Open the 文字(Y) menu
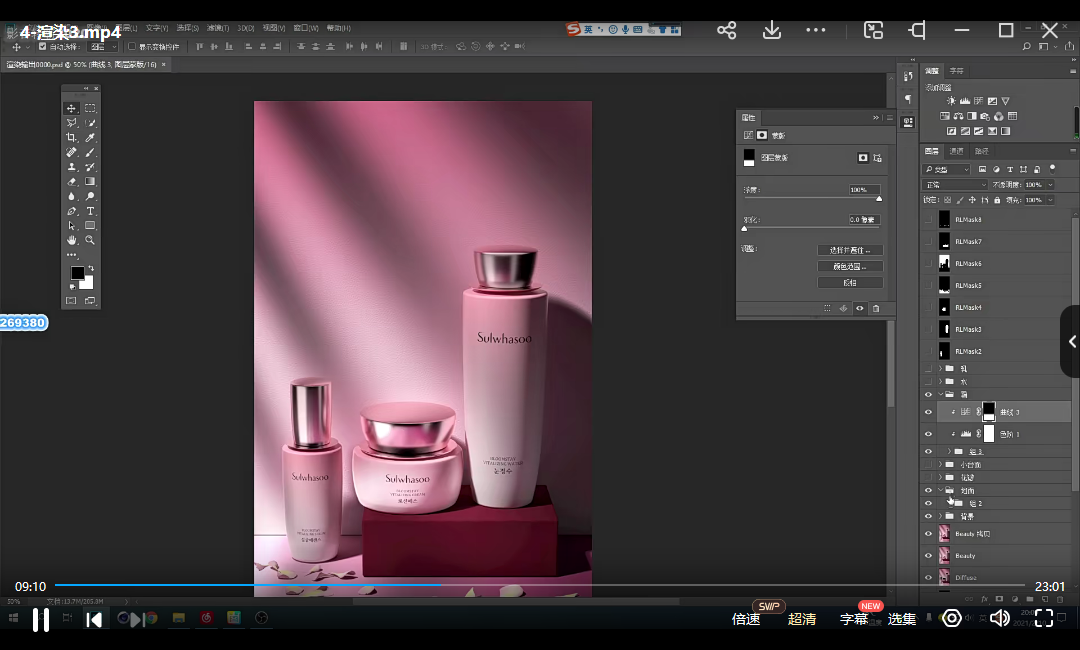 [x=156, y=28]
